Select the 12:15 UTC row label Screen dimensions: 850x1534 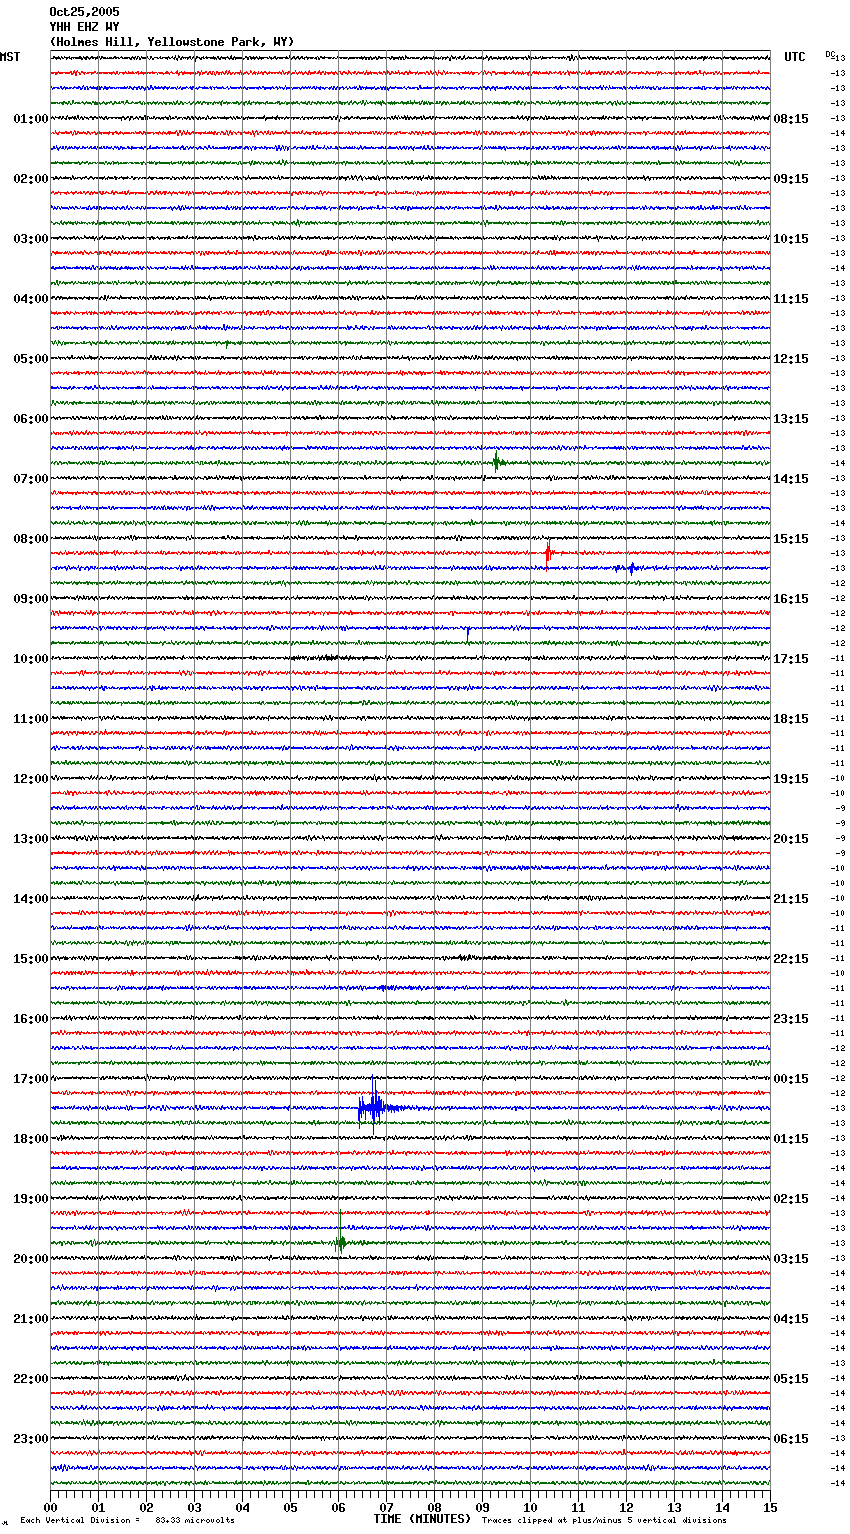[791, 359]
